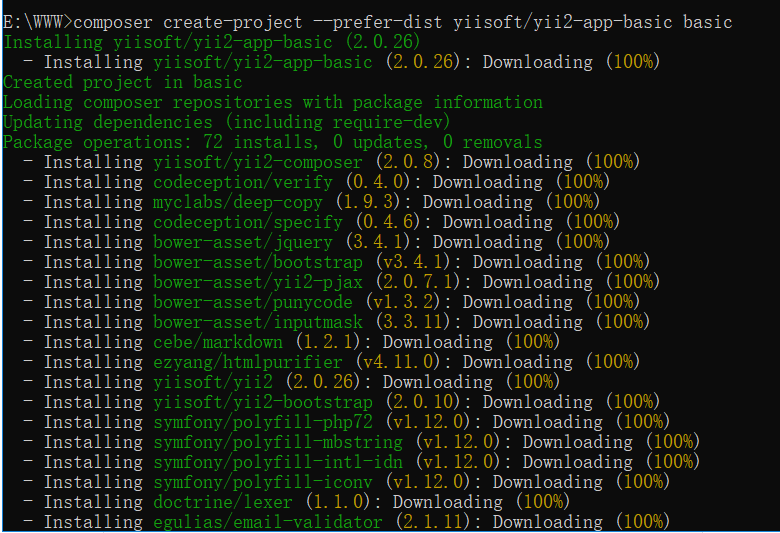Viewport: 780px width, 533px height.
Task: Click egulias/email-validator package name
Action: coord(268,522)
